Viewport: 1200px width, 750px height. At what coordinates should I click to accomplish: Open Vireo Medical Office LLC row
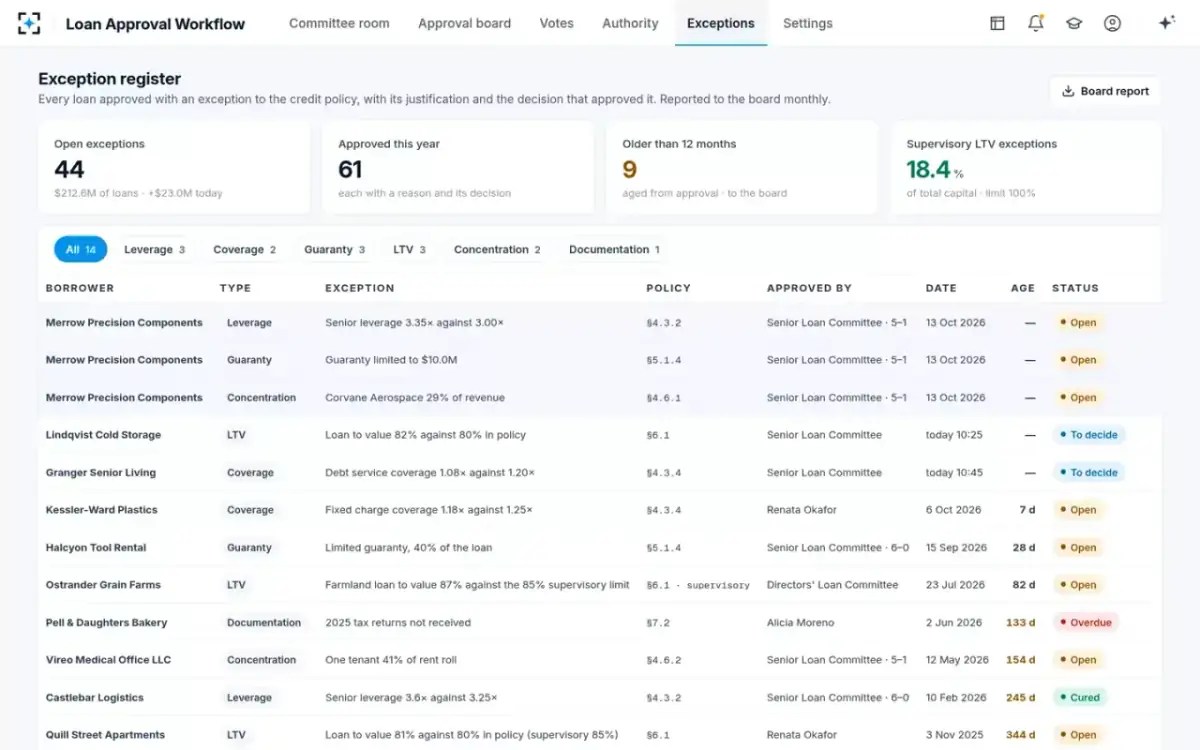[x=600, y=660]
